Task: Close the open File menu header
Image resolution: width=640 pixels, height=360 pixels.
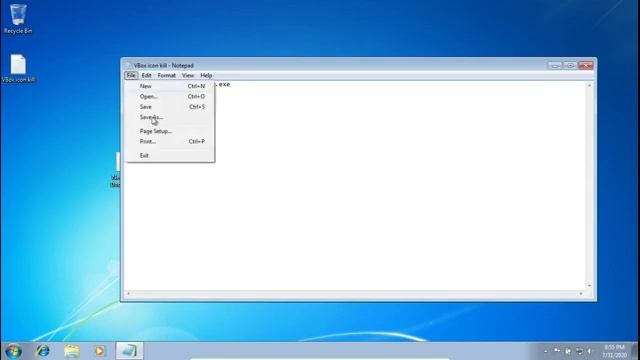Action: (x=131, y=76)
